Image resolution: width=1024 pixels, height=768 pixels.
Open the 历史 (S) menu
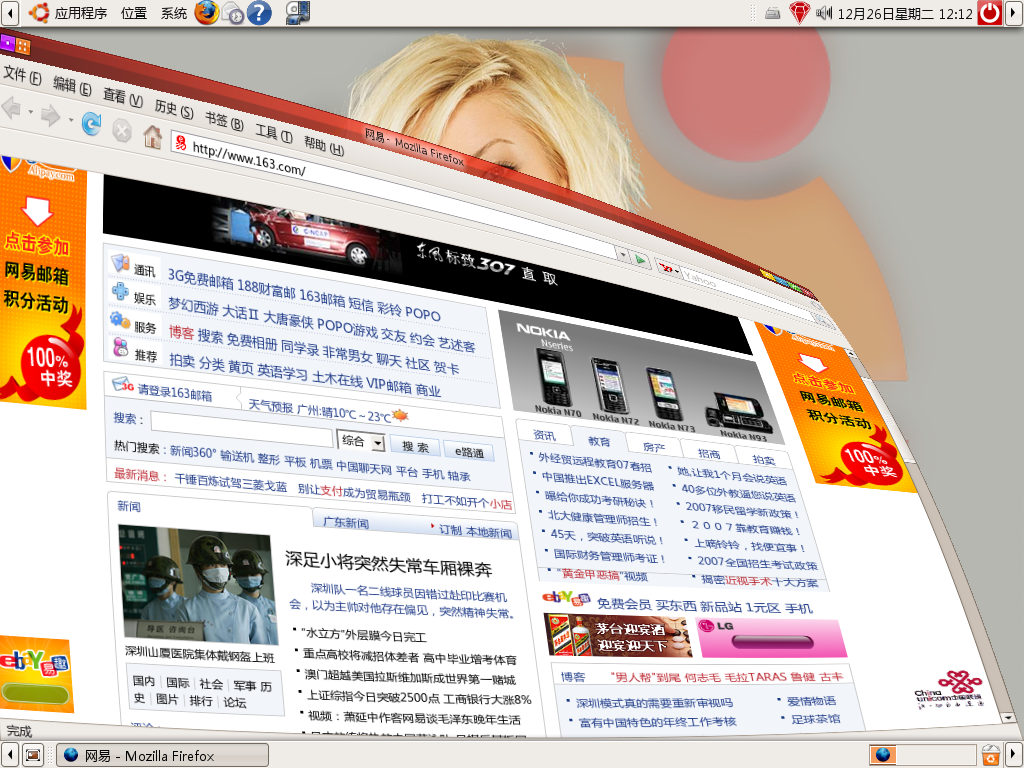point(174,109)
